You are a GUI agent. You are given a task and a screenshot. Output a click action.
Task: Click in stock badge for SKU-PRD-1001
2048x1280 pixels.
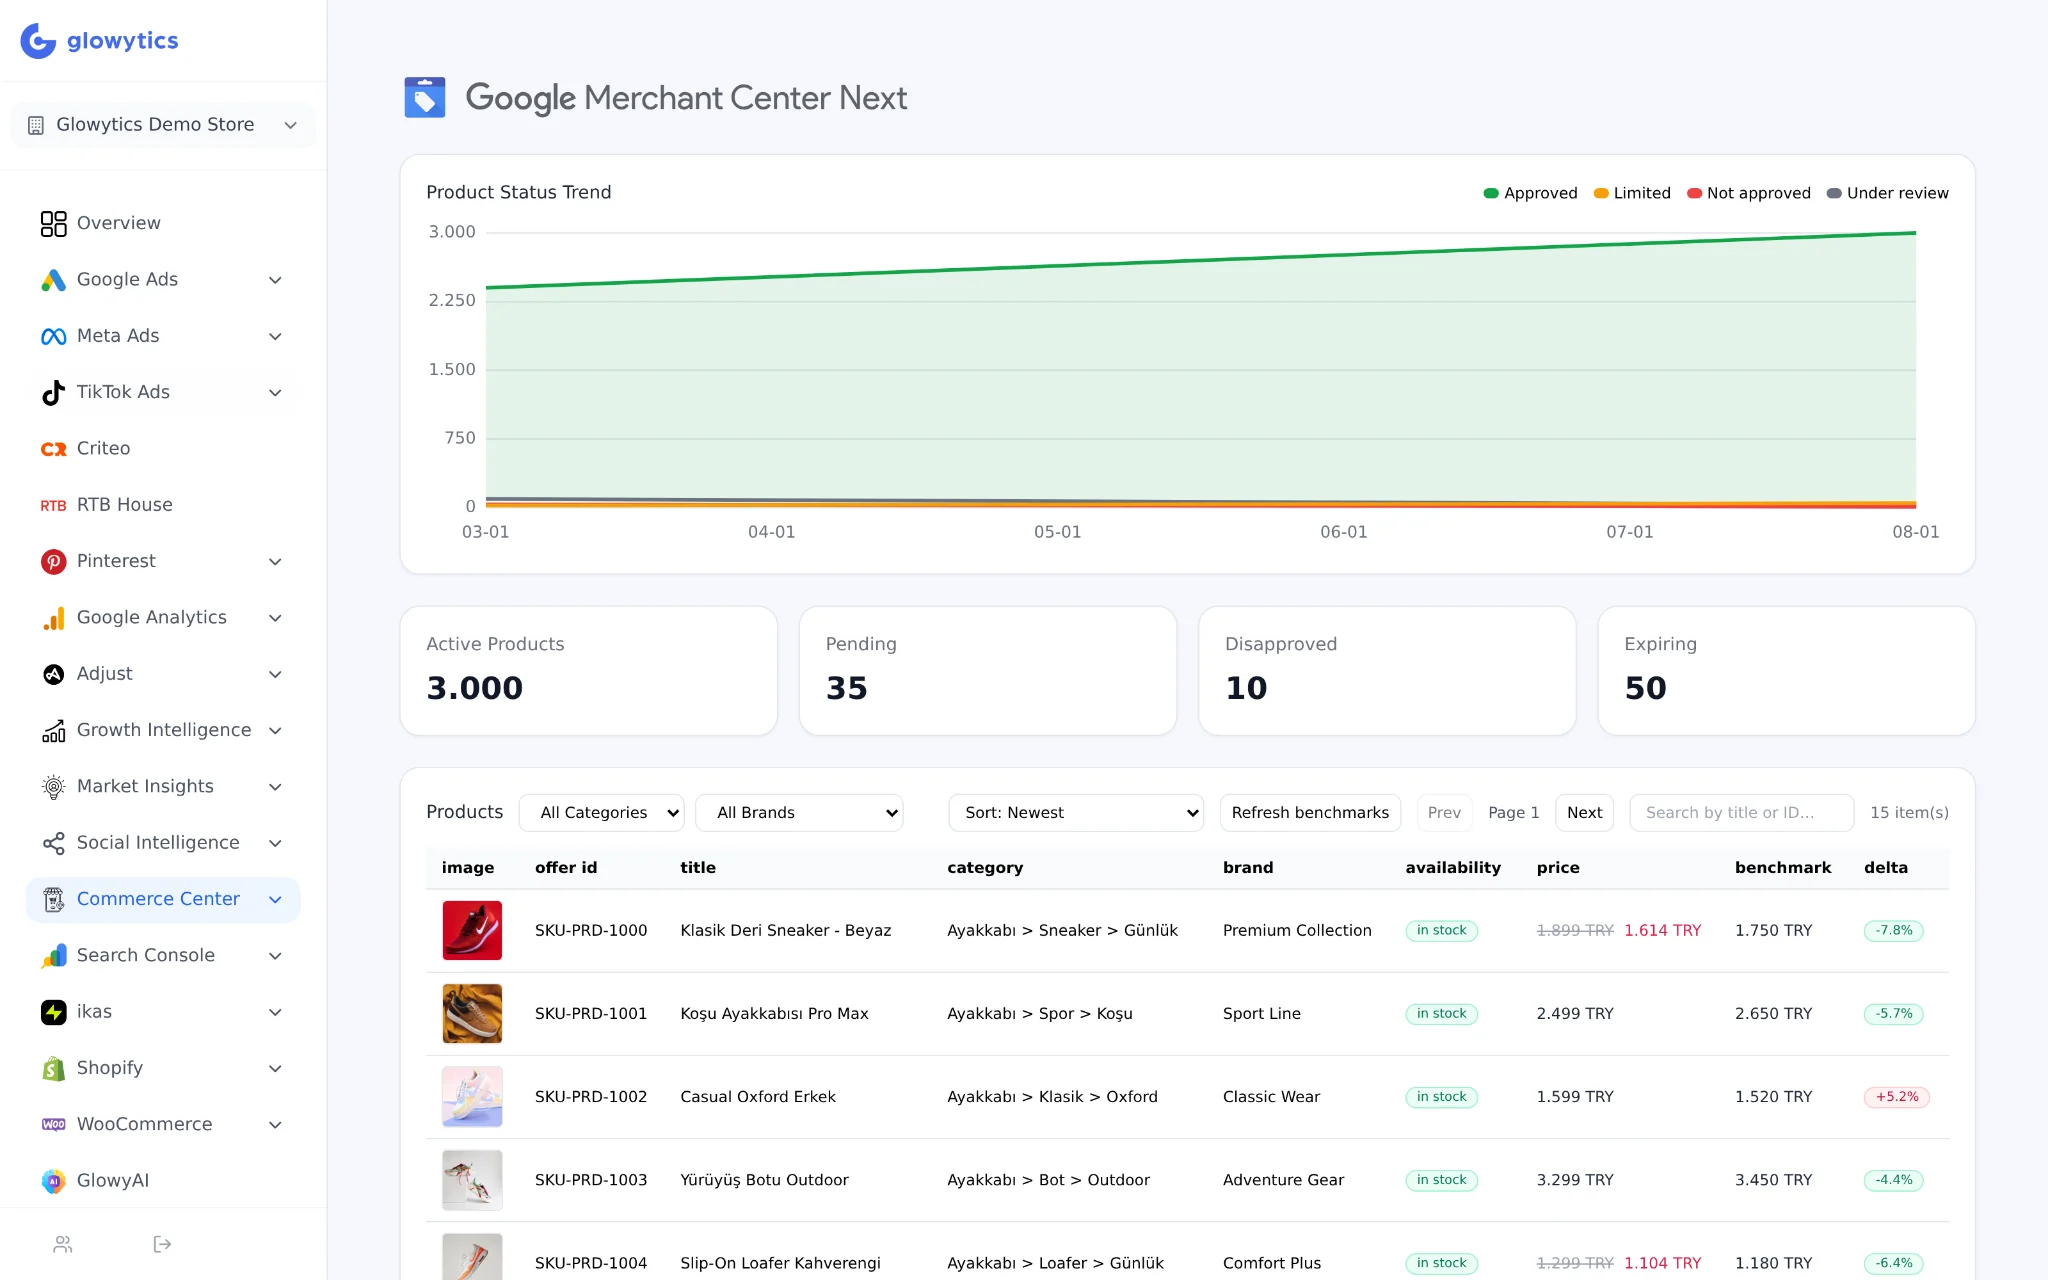[x=1441, y=1014]
